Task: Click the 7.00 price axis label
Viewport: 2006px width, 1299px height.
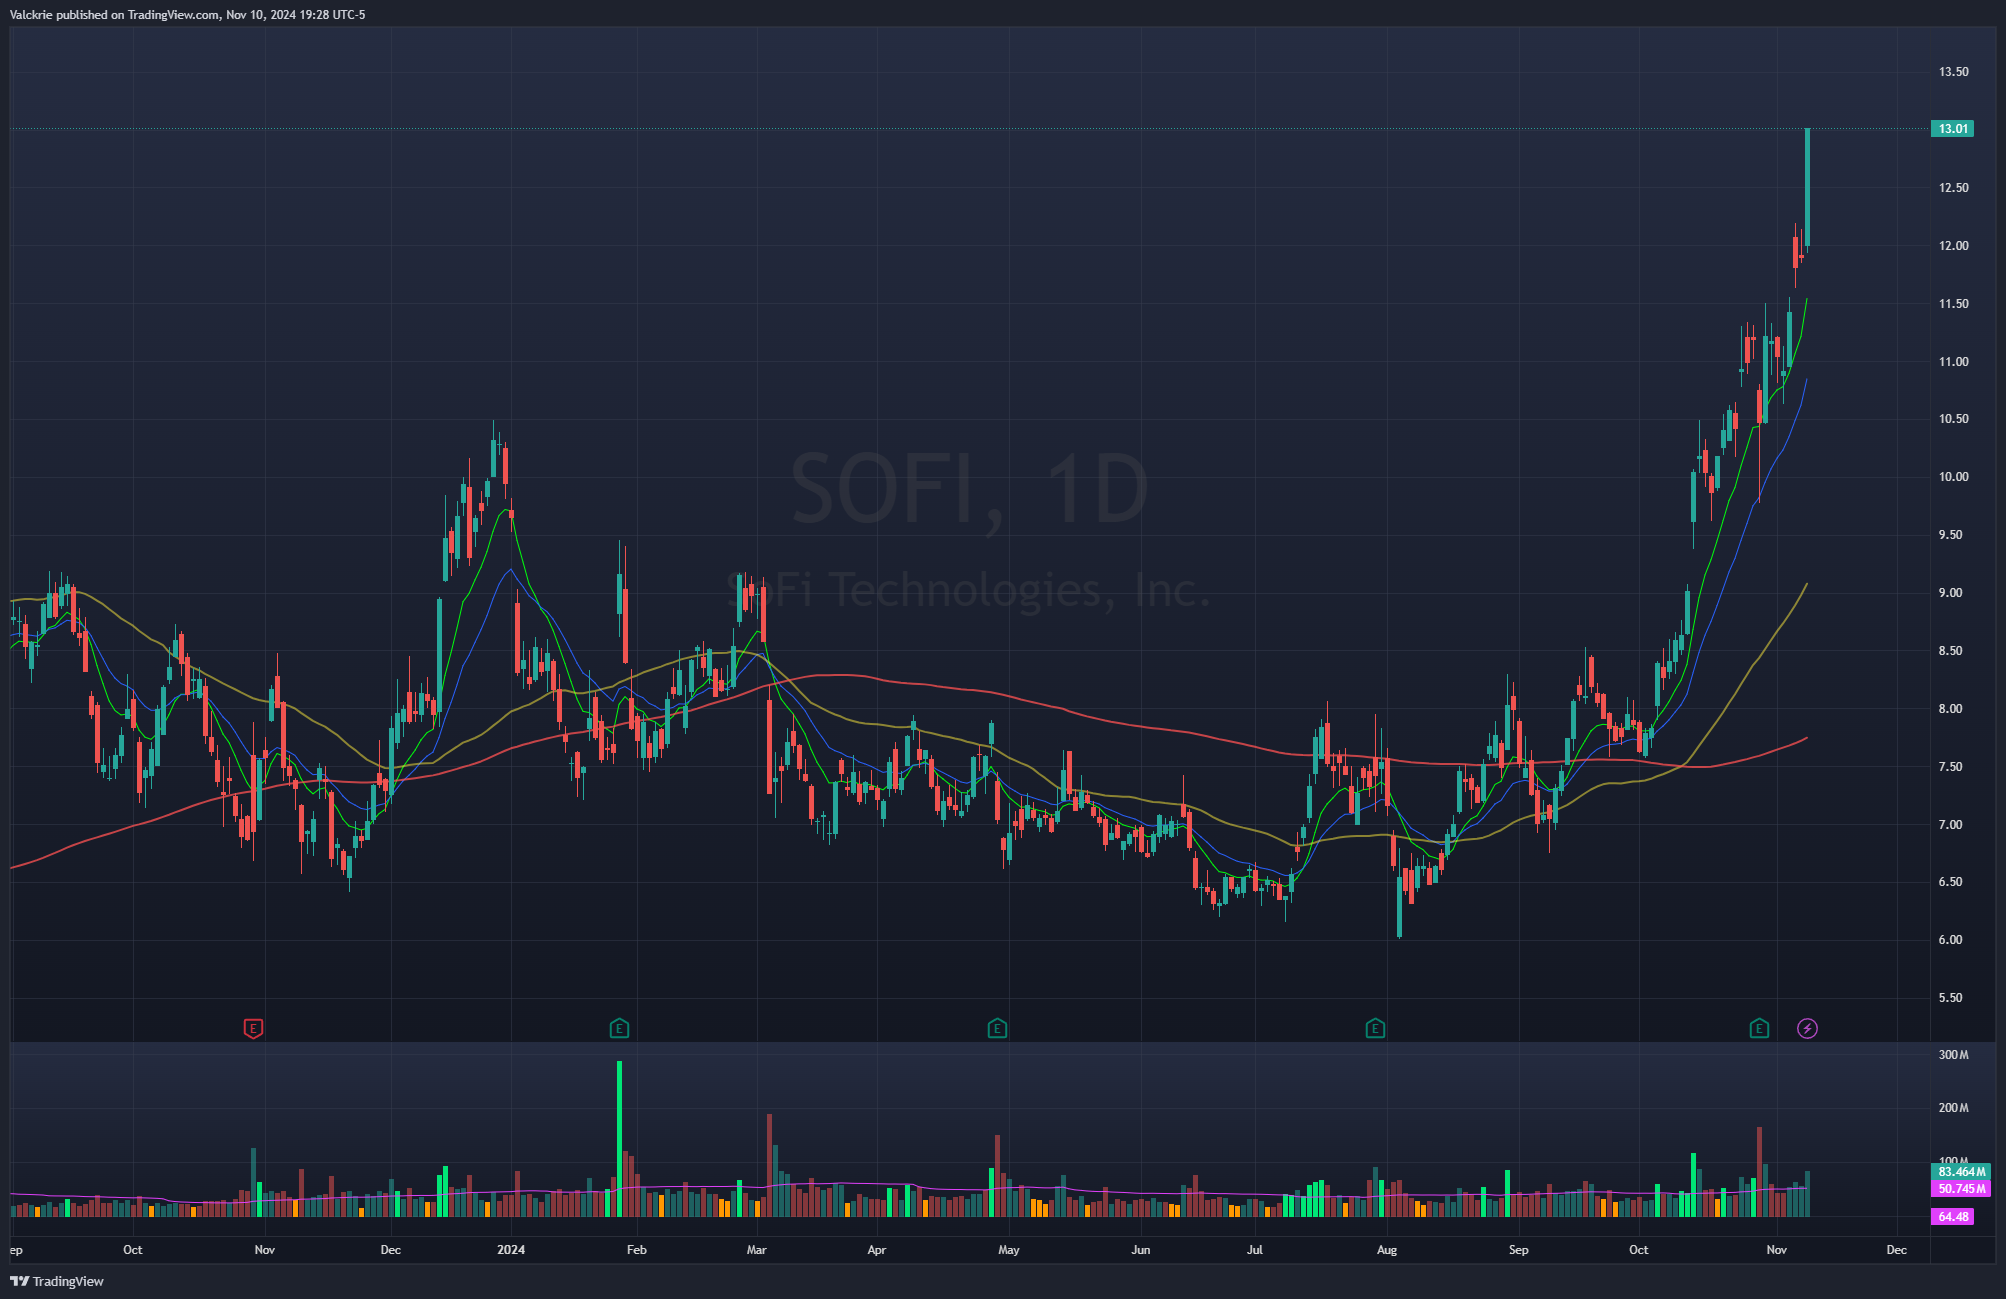Action: click(1953, 825)
